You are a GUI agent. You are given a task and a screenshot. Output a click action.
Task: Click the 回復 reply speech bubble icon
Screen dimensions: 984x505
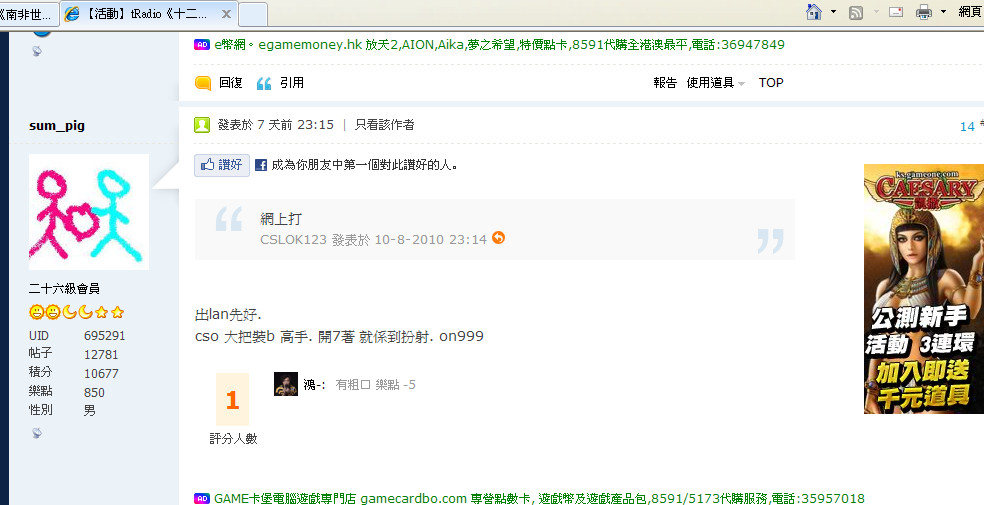203,83
